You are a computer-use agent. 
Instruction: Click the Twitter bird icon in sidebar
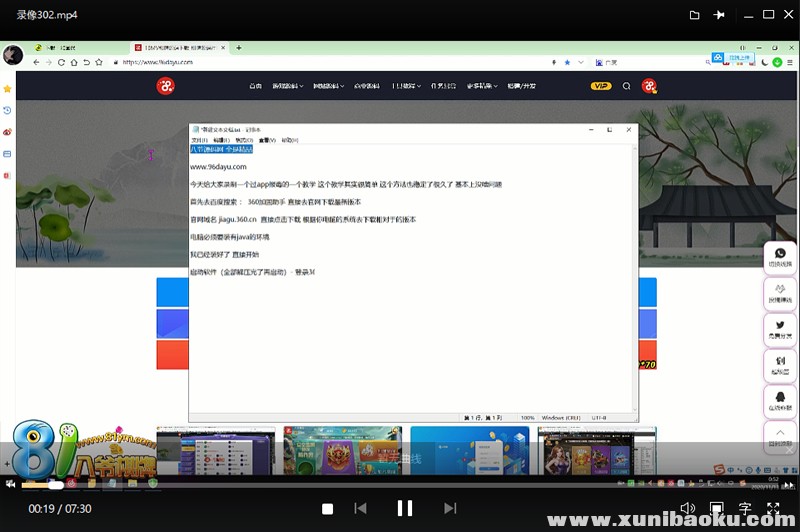click(779, 326)
